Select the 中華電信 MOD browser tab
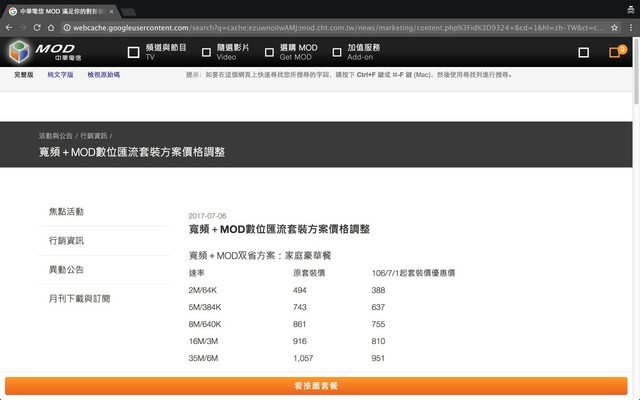Screen dimensions: 640x400 [61, 11]
